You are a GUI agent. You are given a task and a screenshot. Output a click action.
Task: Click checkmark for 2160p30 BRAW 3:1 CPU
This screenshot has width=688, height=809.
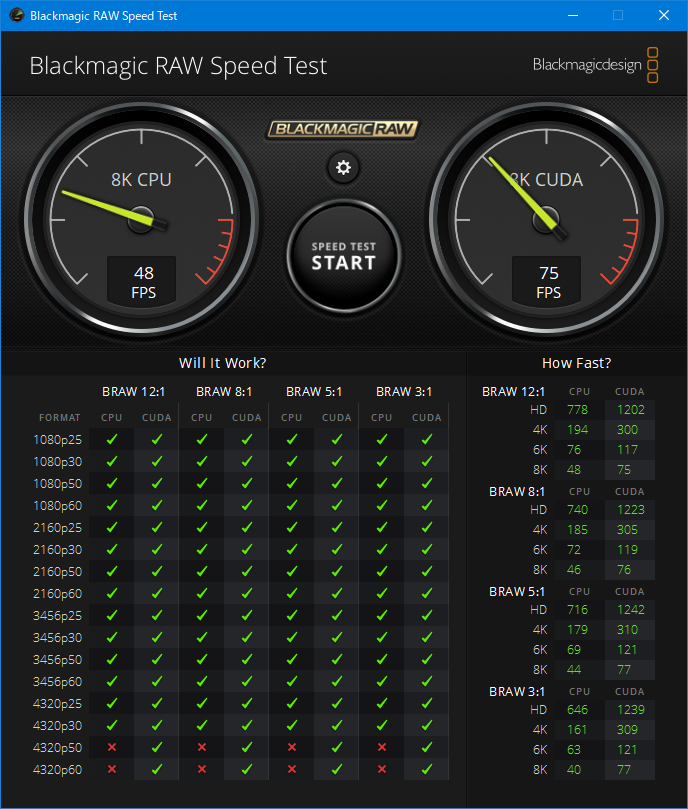[381, 549]
